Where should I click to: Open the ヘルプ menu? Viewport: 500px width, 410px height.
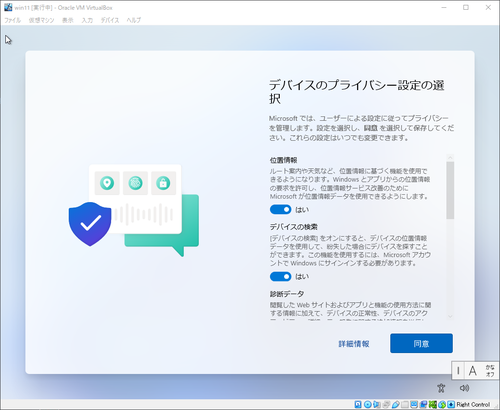point(134,20)
